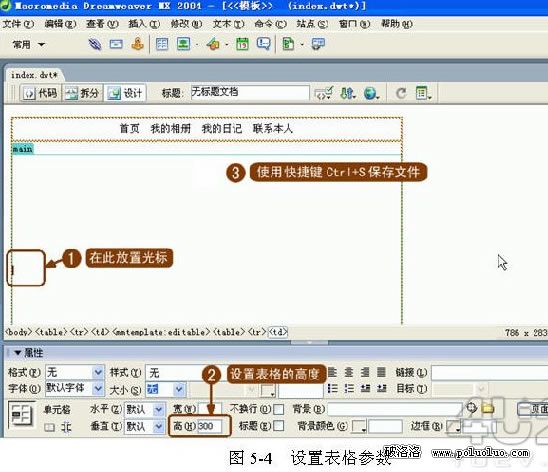
Task: Click the ordered list icon
Action: click(349, 389)
